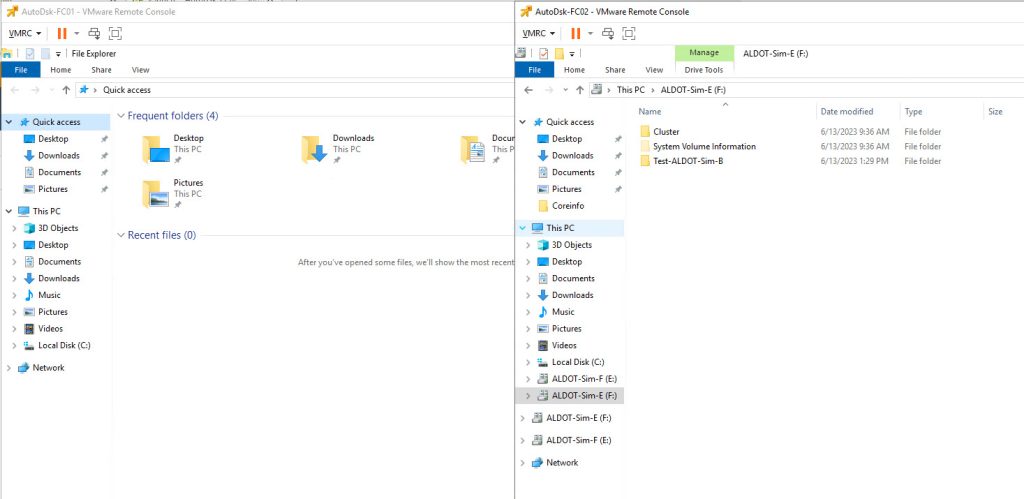
Task: Click Manage contextual tab in FC02 explorer
Action: point(704,53)
